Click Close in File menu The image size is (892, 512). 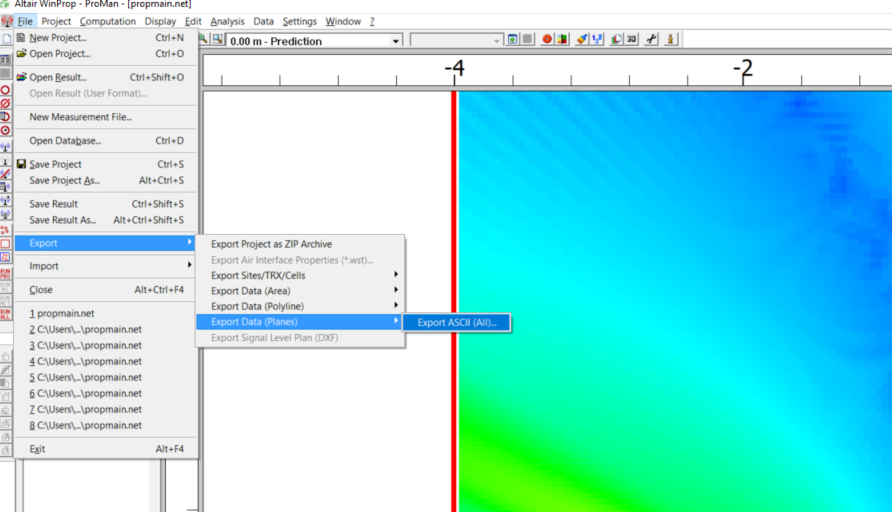coord(106,290)
